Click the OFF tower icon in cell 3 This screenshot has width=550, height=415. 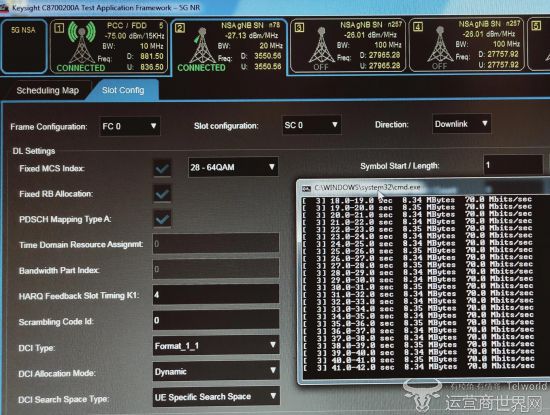321,46
